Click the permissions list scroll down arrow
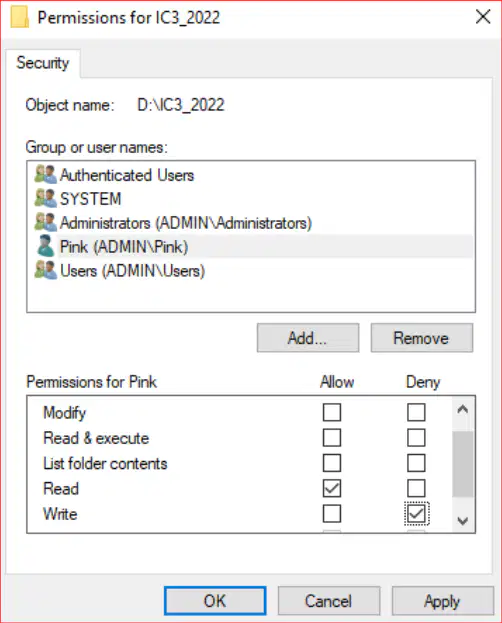Screen dimensions: 502x623 pyautogui.click(x=463, y=520)
